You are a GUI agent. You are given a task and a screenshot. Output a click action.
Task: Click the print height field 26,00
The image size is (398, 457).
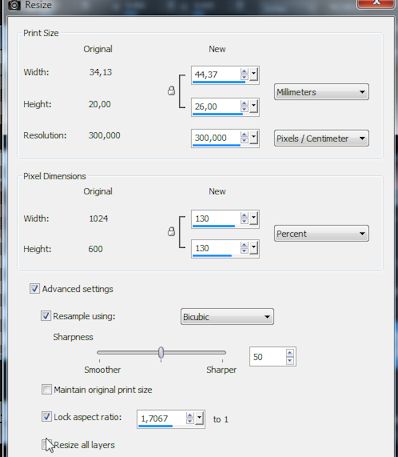[216, 107]
